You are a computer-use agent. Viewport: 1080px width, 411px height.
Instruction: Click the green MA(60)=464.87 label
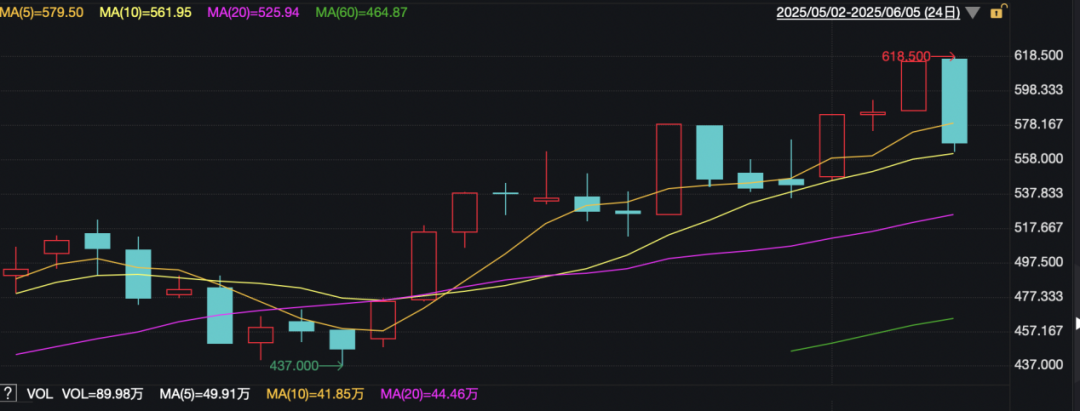[362, 12]
